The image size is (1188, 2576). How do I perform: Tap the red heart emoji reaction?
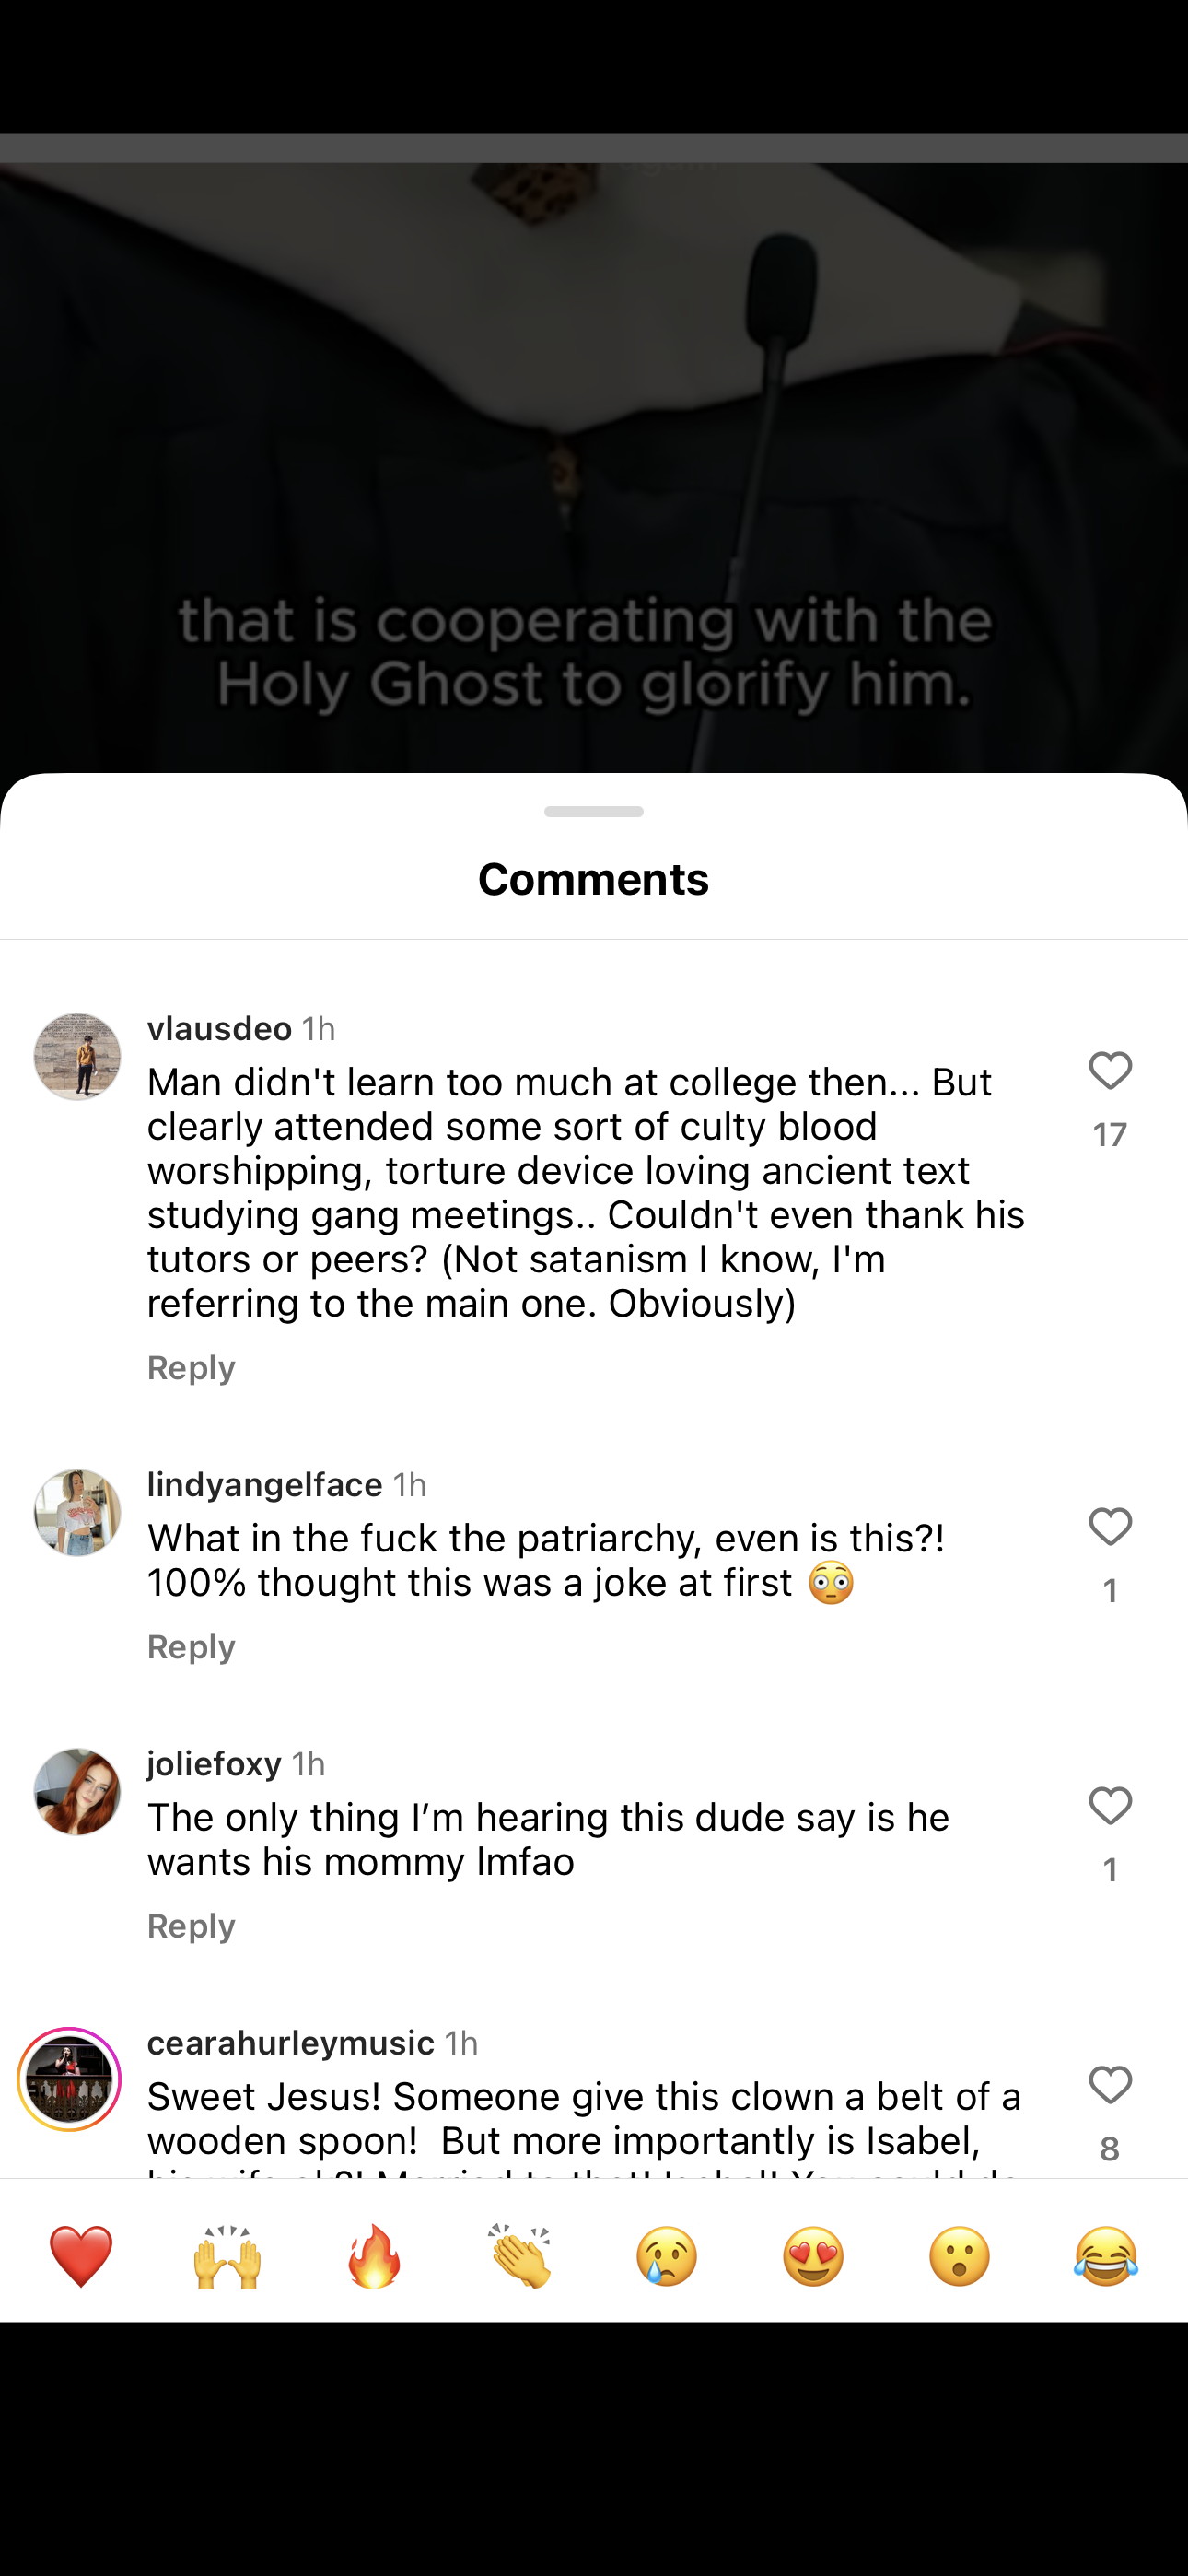click(81, 2257)
